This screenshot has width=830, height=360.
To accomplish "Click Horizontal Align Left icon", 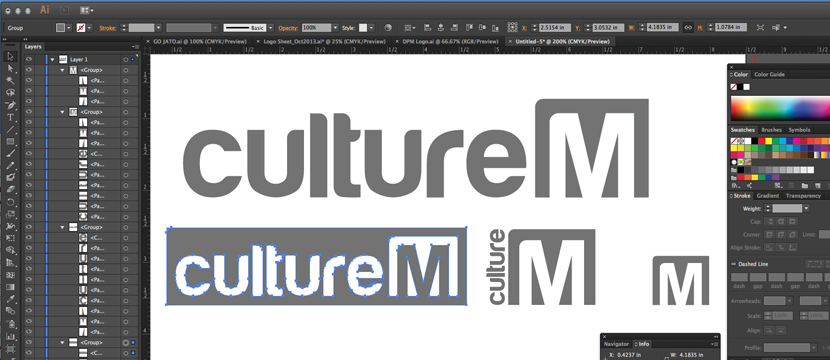I will click(x=427, y=28).
